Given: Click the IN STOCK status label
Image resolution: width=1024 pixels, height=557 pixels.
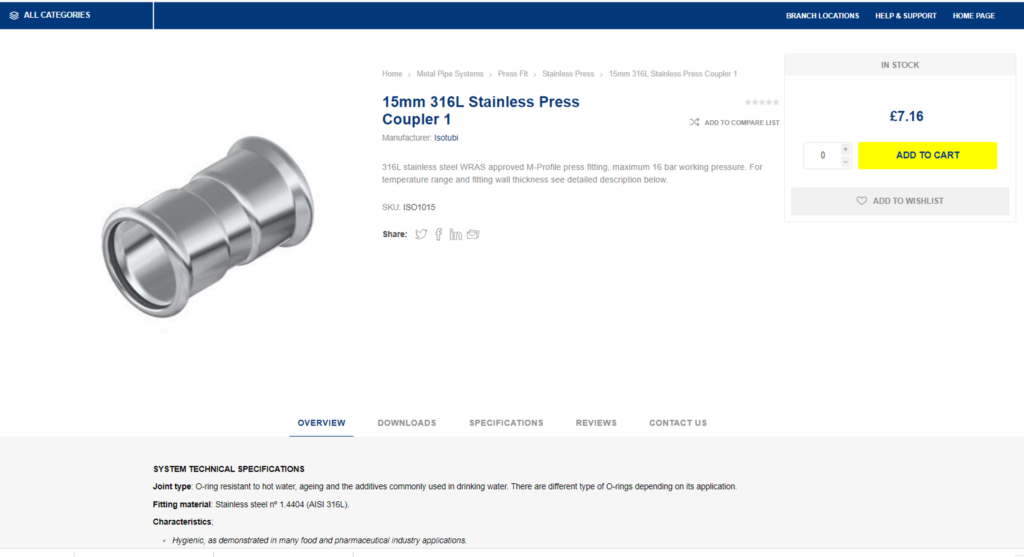Looking at the screenshot, I should coord(900,65).
